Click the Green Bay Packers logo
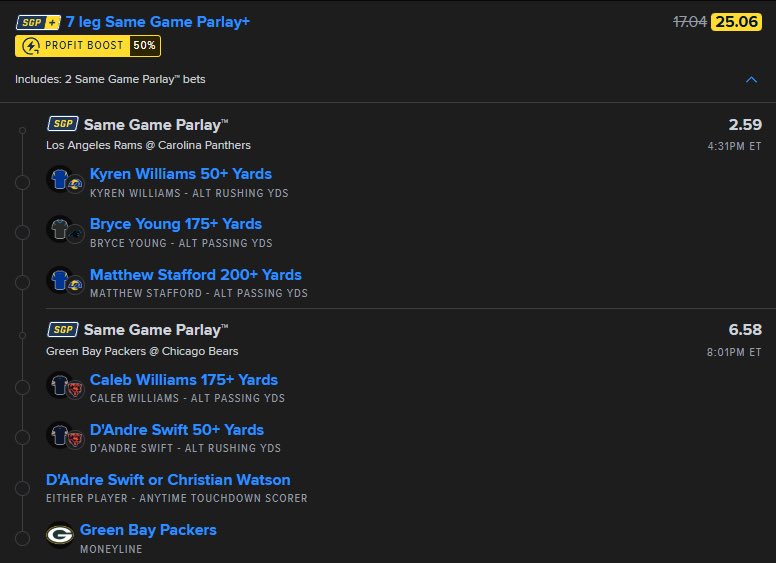776x563 pixels. click(60, 535)
